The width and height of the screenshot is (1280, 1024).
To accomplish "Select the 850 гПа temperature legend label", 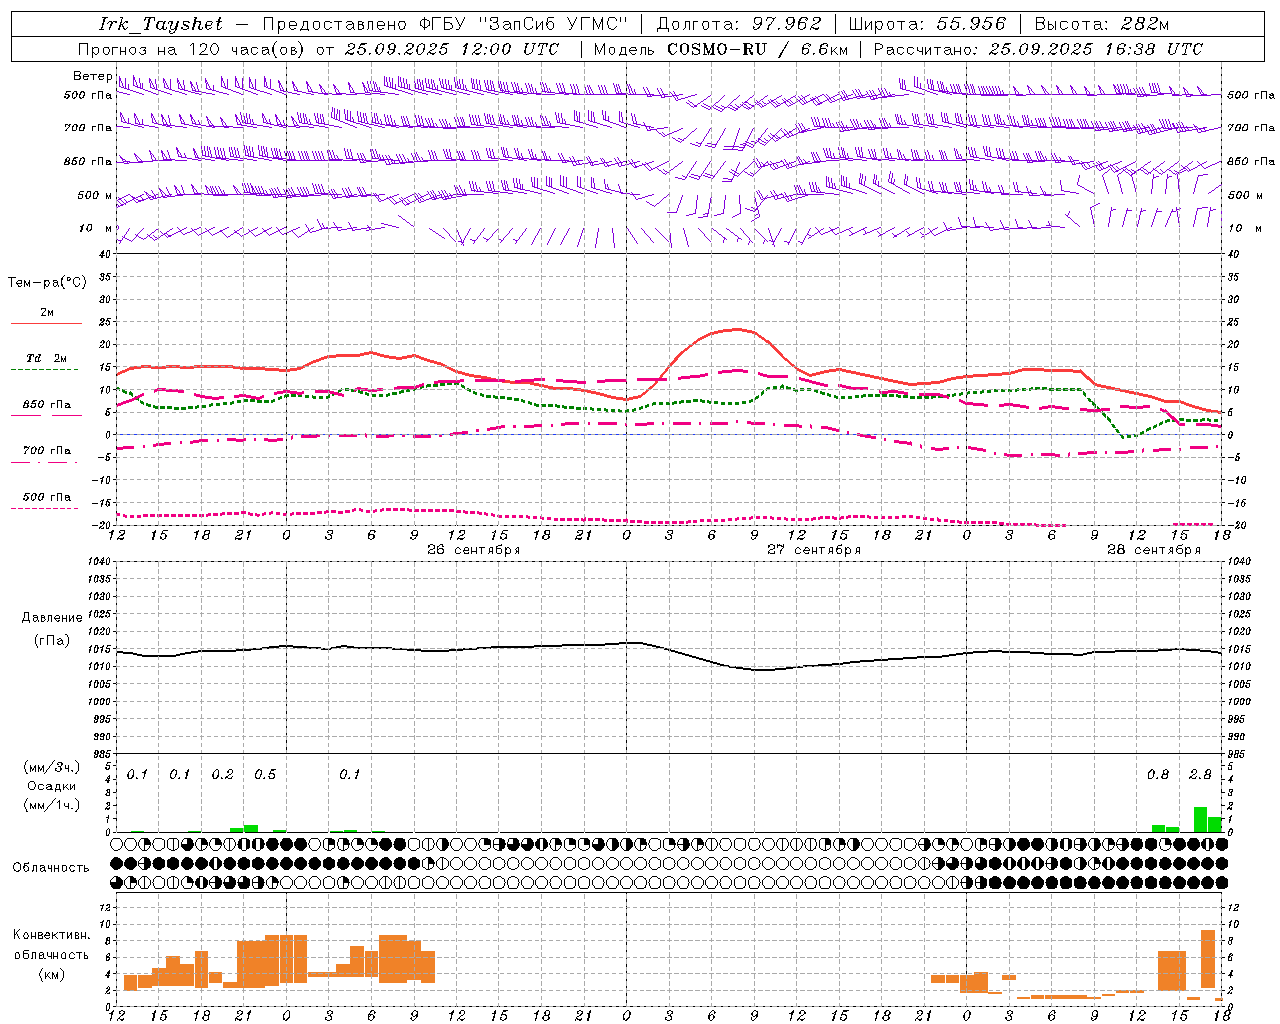I will pos(46,405).
